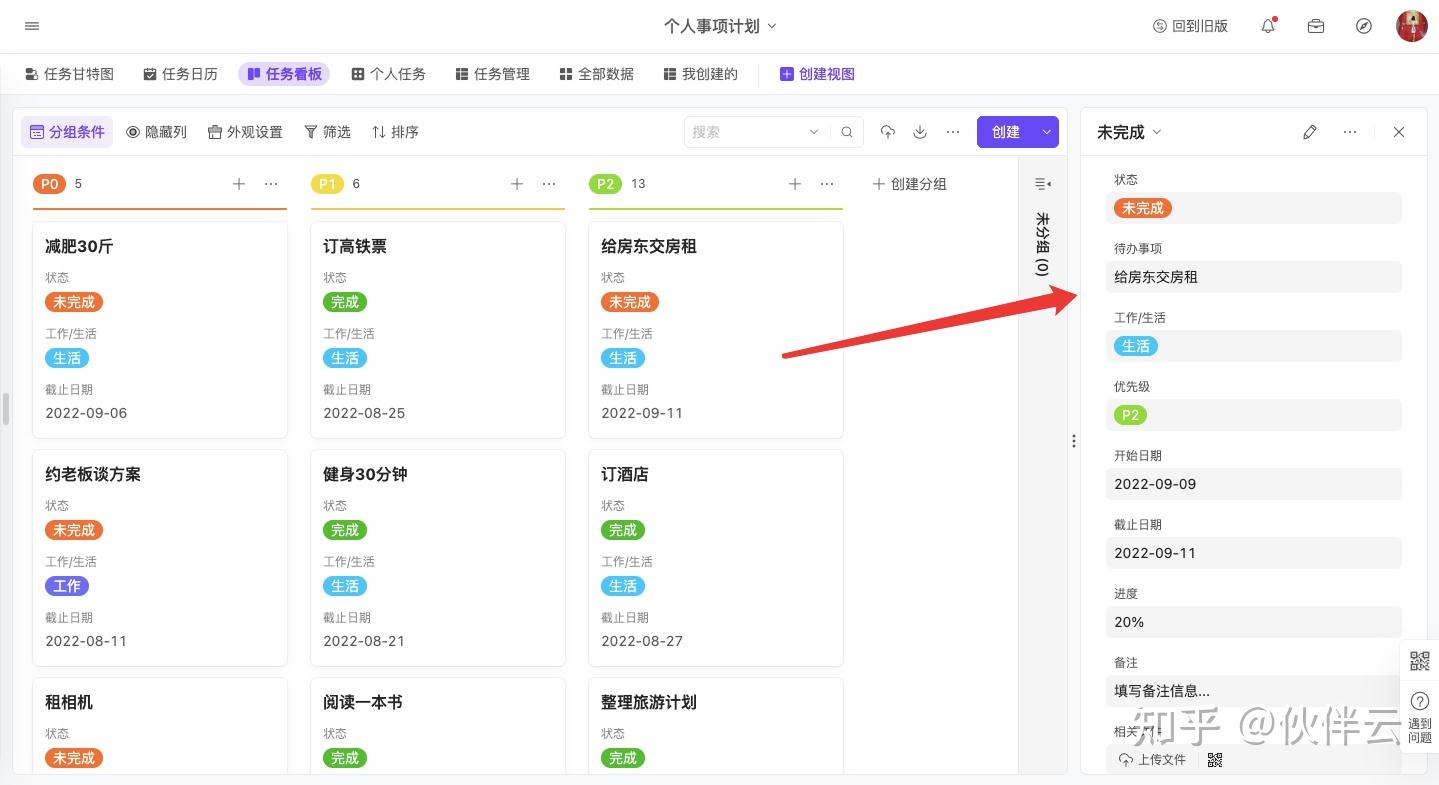1439x785 pixels.
Task: Open the hamburger menu at top left
Action: coord(32,26)
